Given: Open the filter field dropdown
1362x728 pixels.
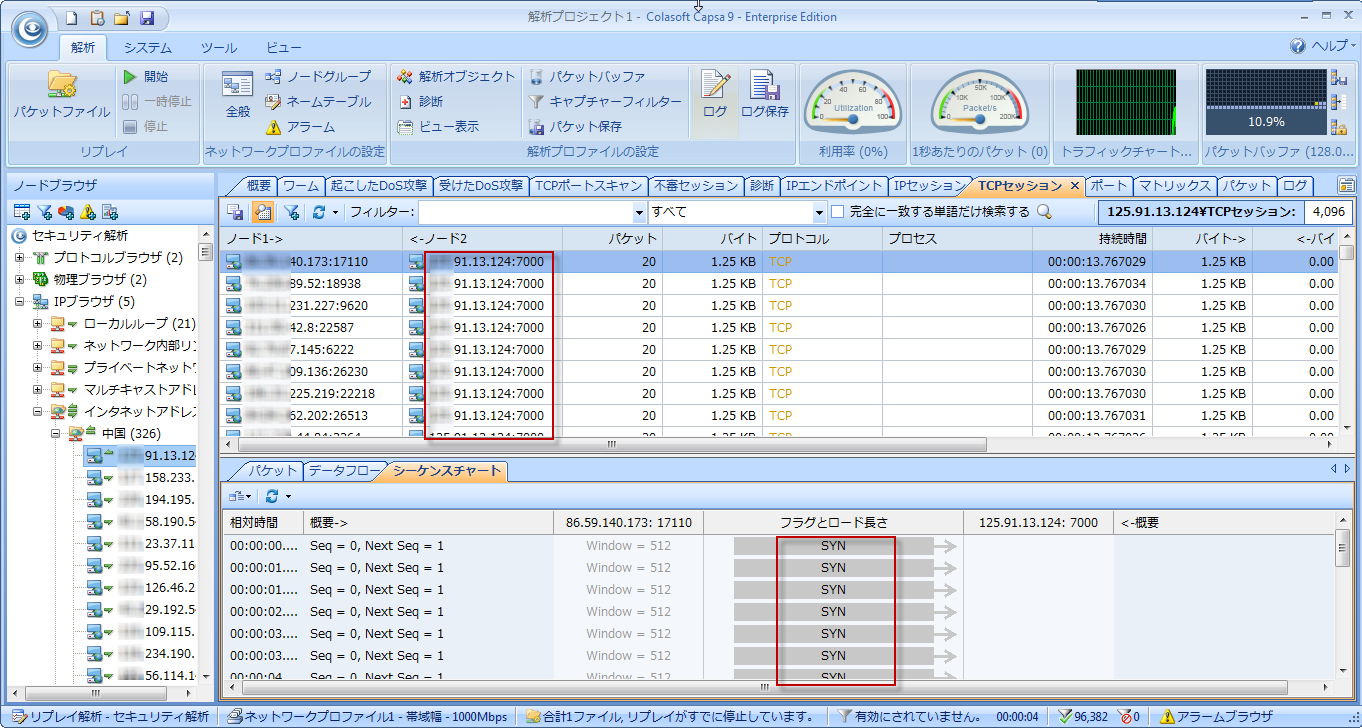Looking at the screenshot, I should [639, 212].
